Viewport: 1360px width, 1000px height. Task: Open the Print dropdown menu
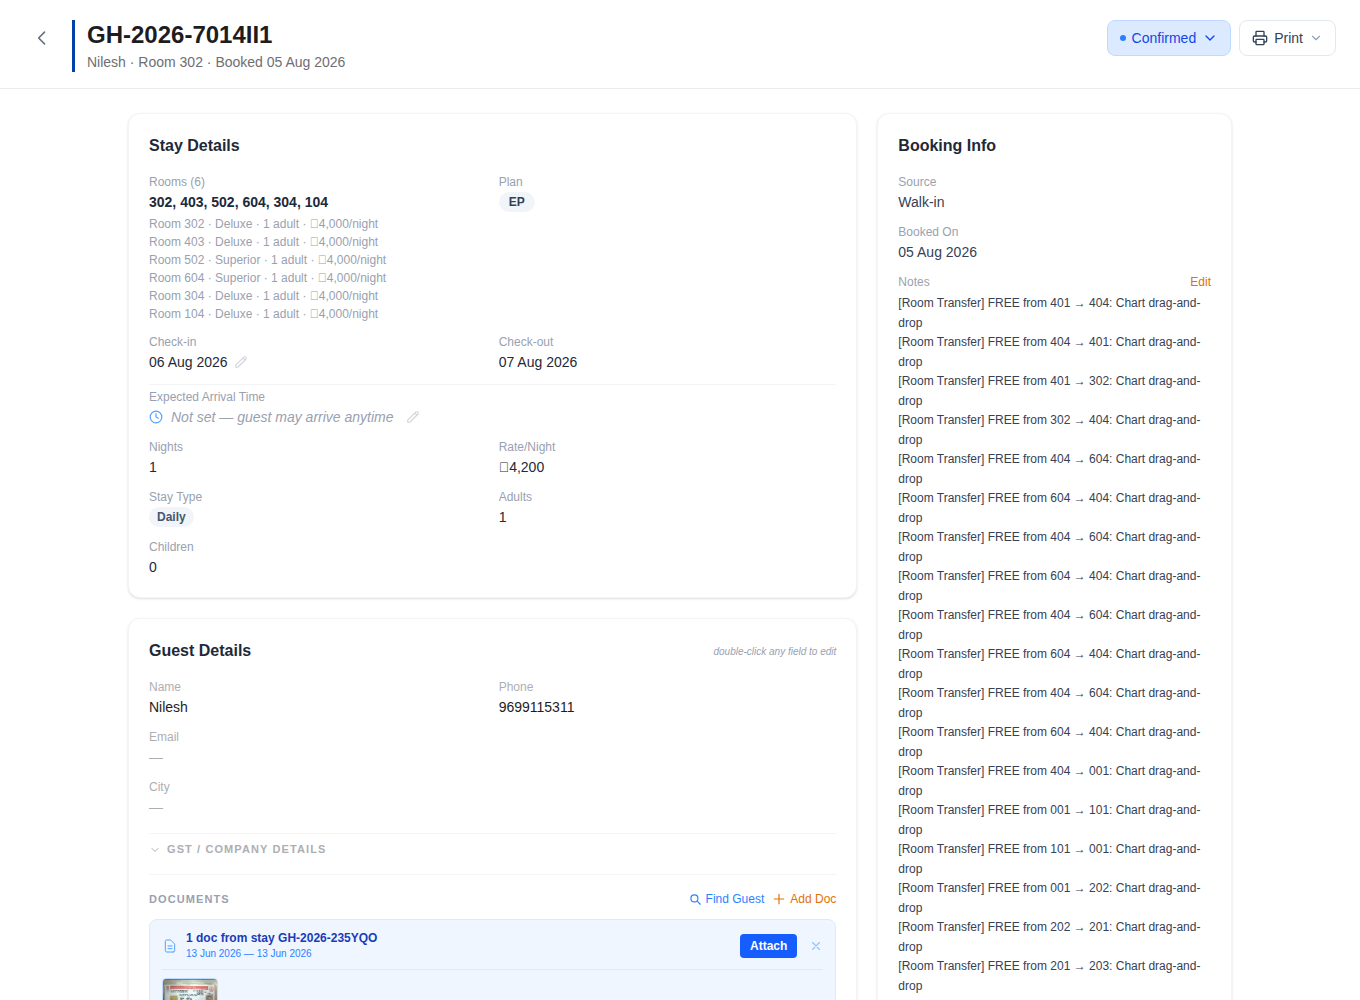coord(1287,38)
